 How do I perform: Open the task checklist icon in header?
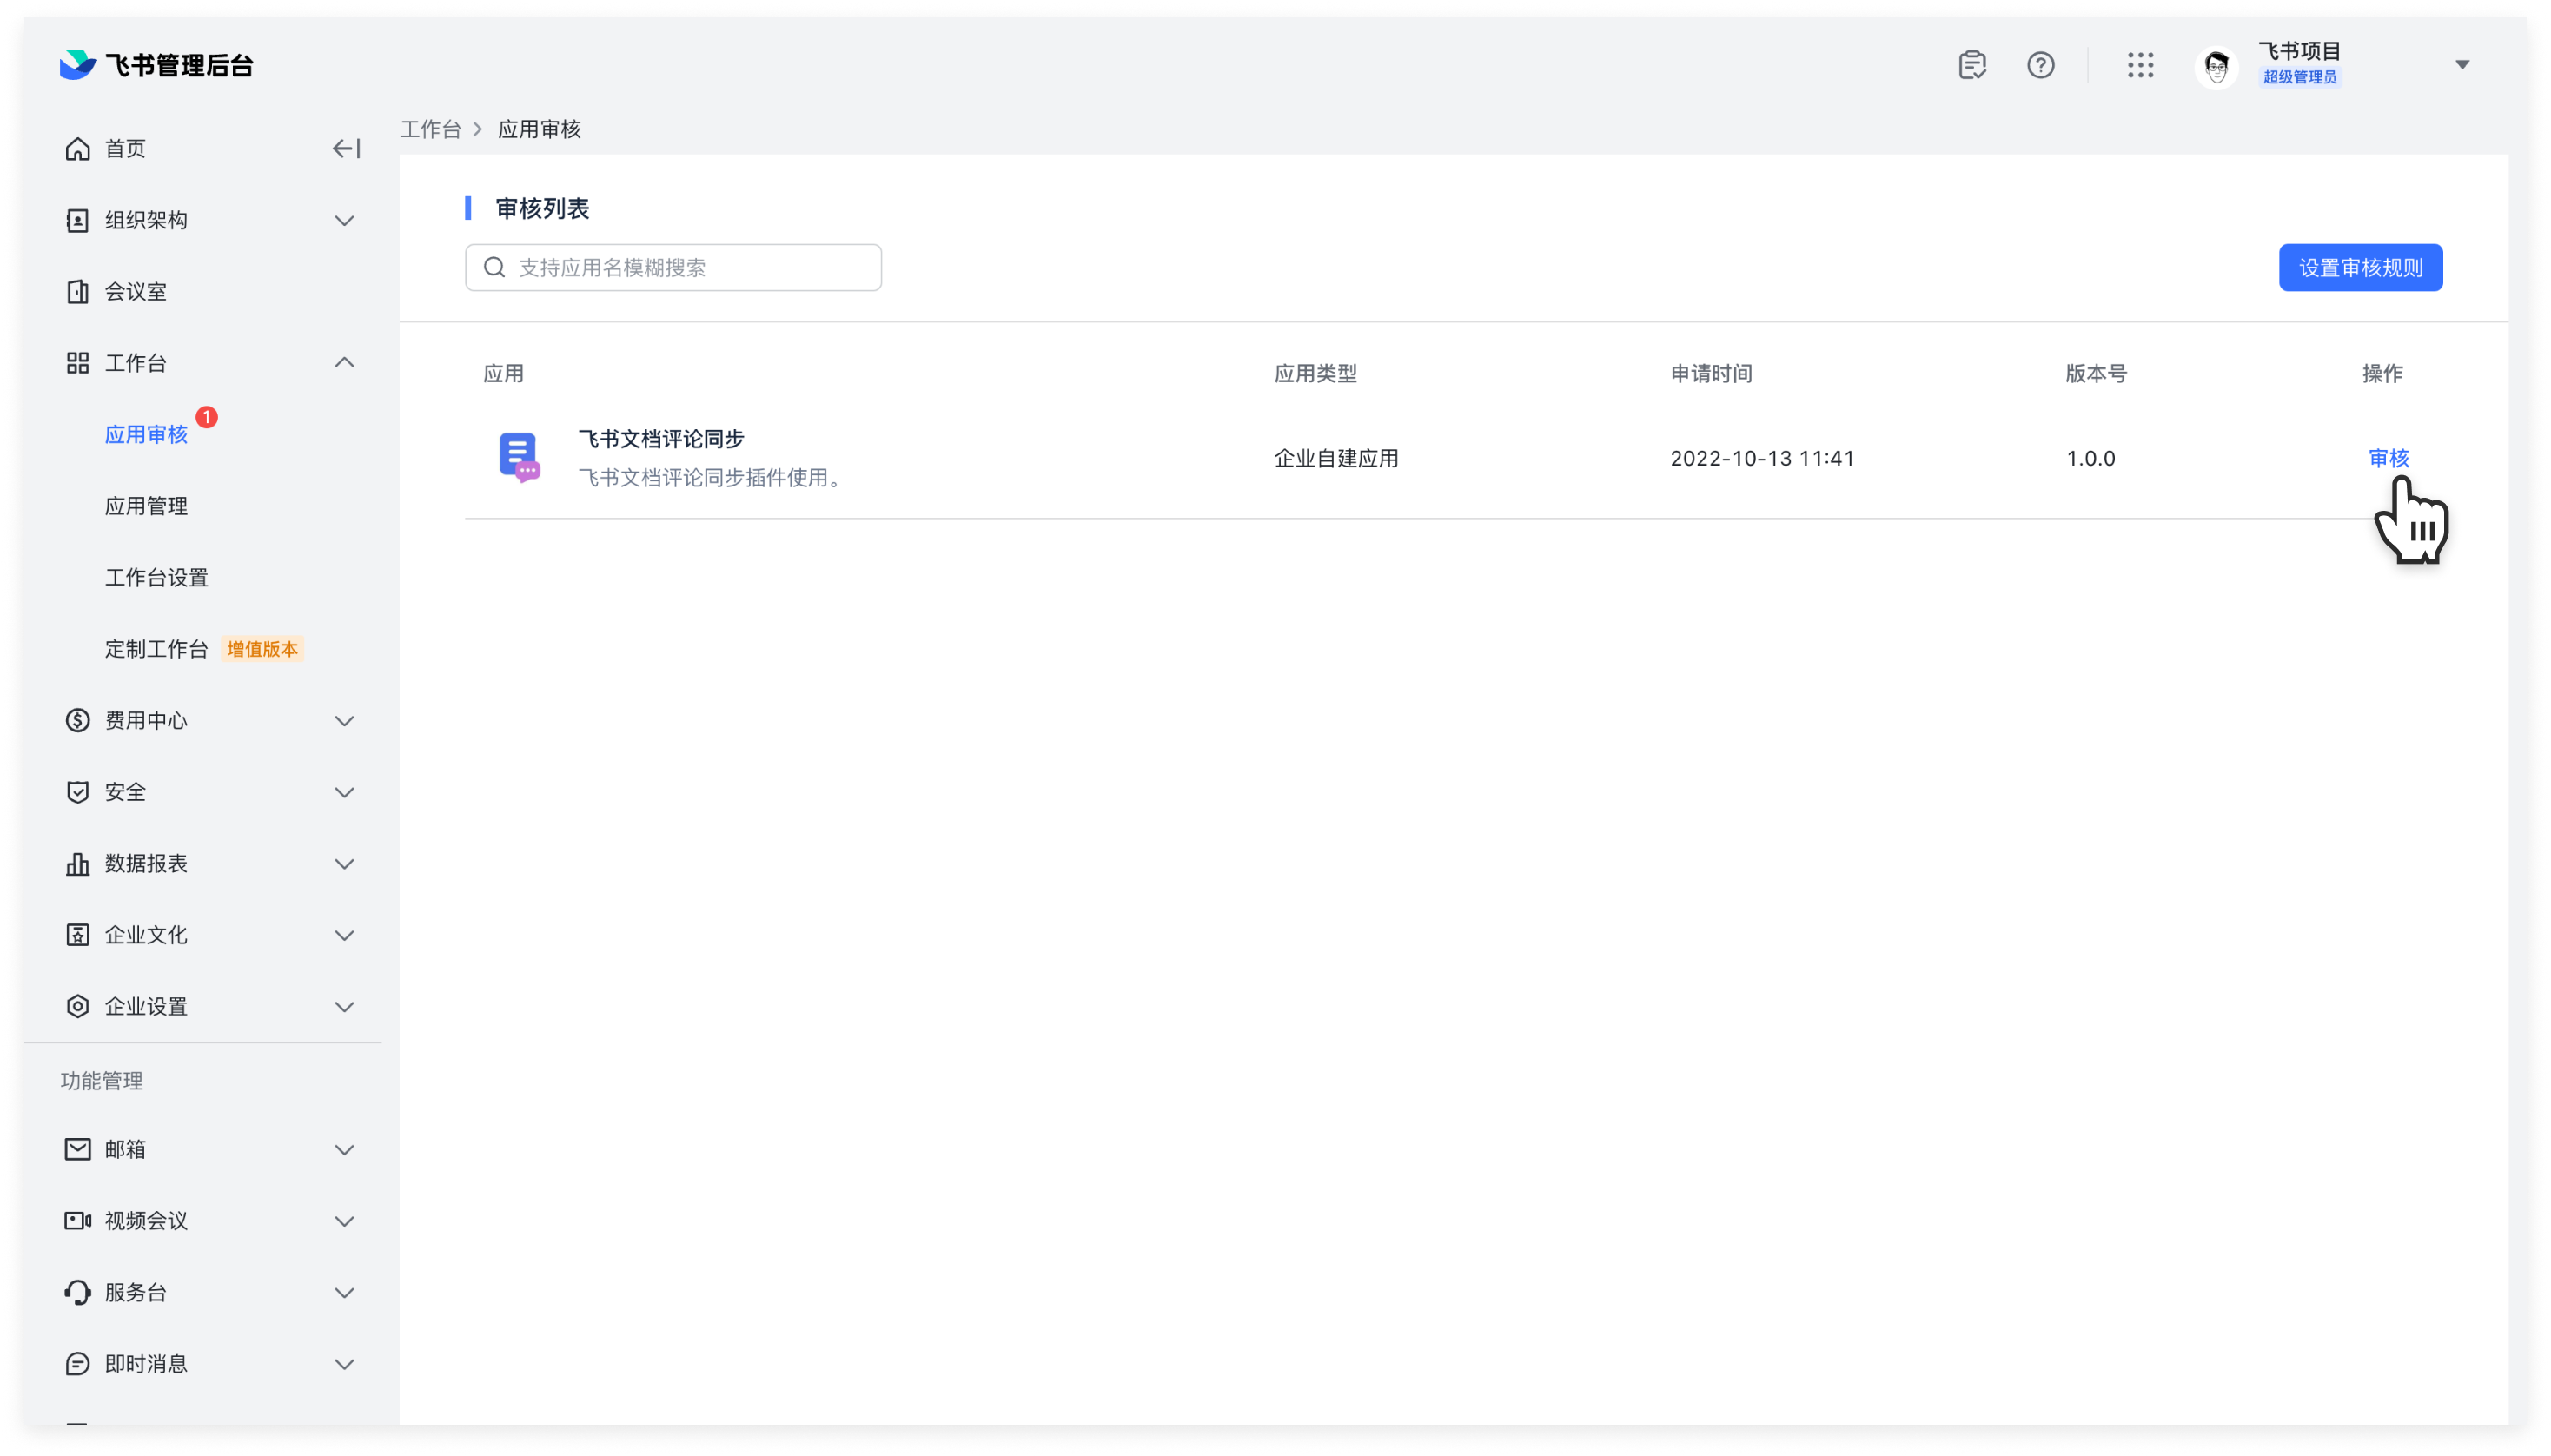pos(1972,65)
